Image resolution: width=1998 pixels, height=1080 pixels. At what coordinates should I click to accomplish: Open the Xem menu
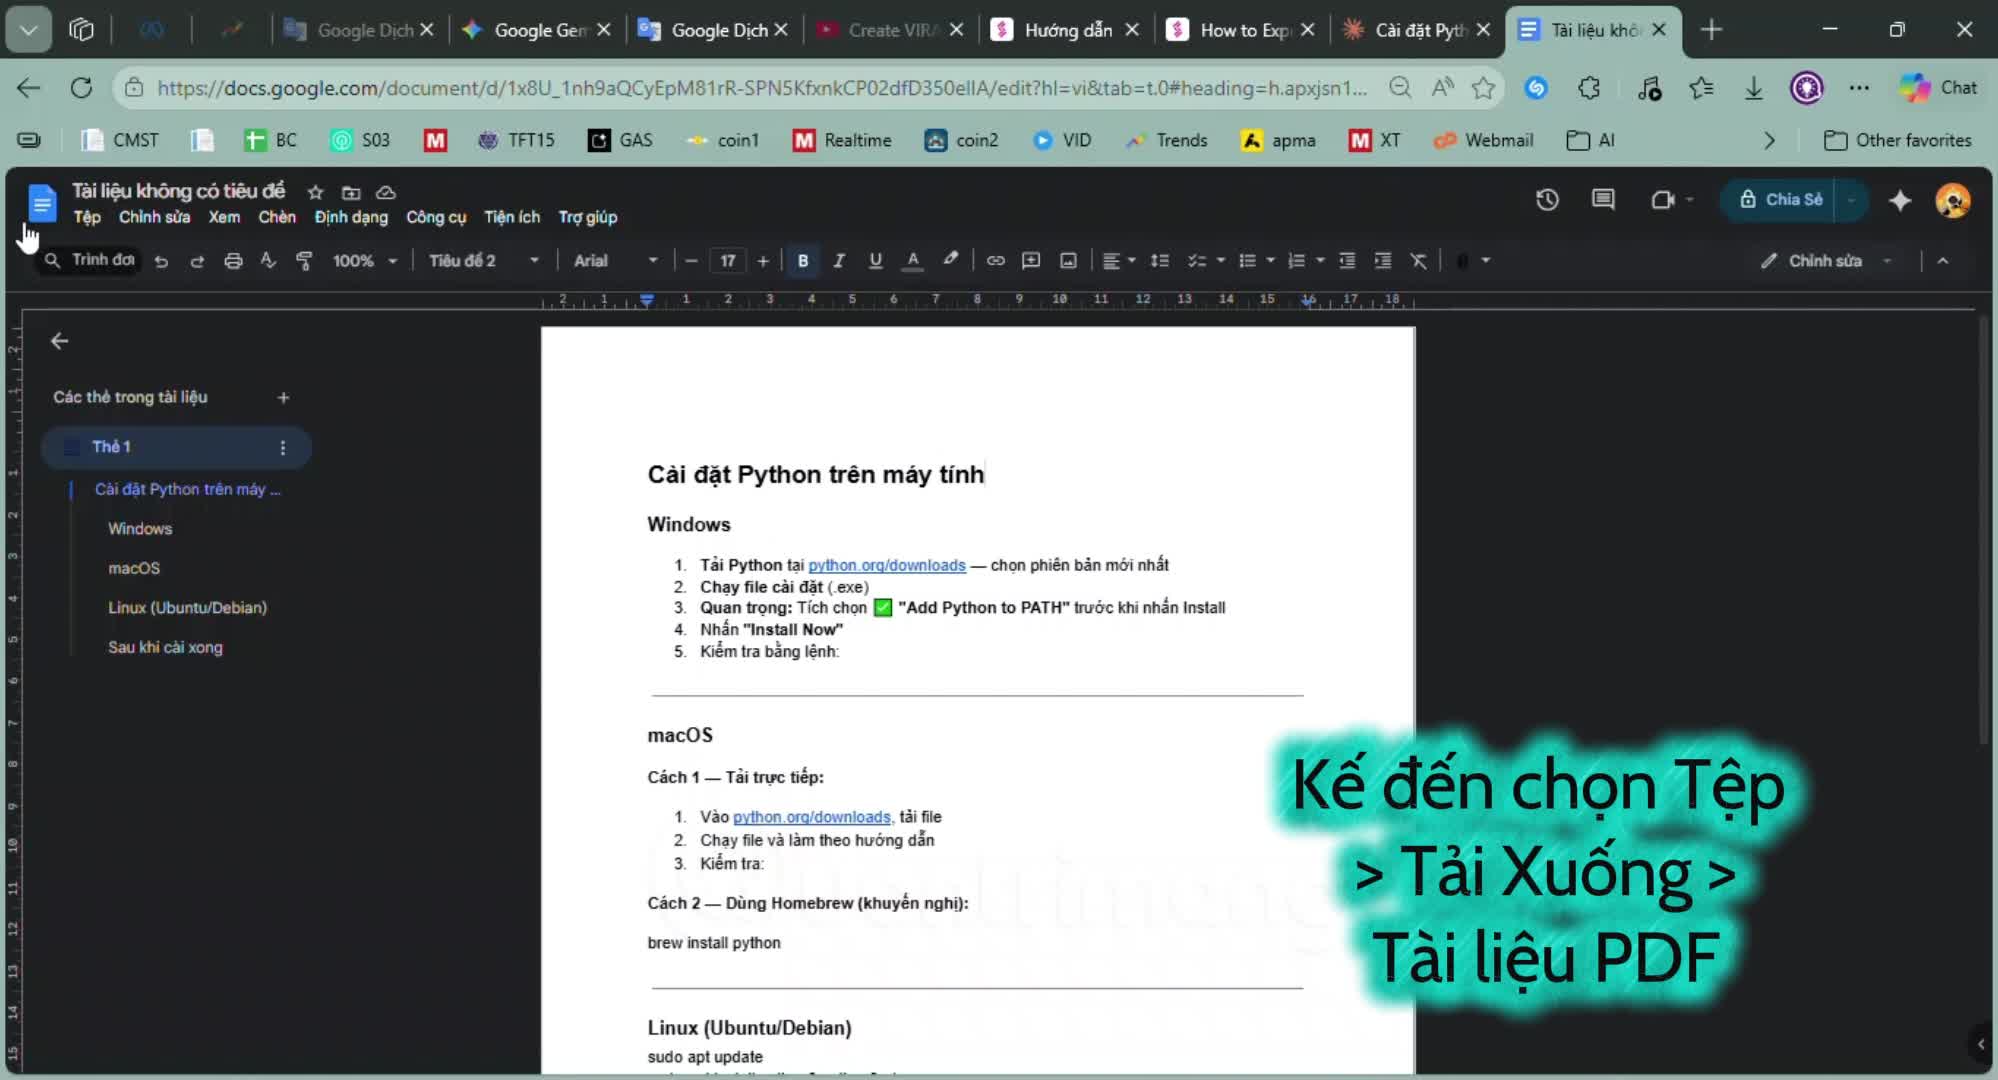pos(224,217)
